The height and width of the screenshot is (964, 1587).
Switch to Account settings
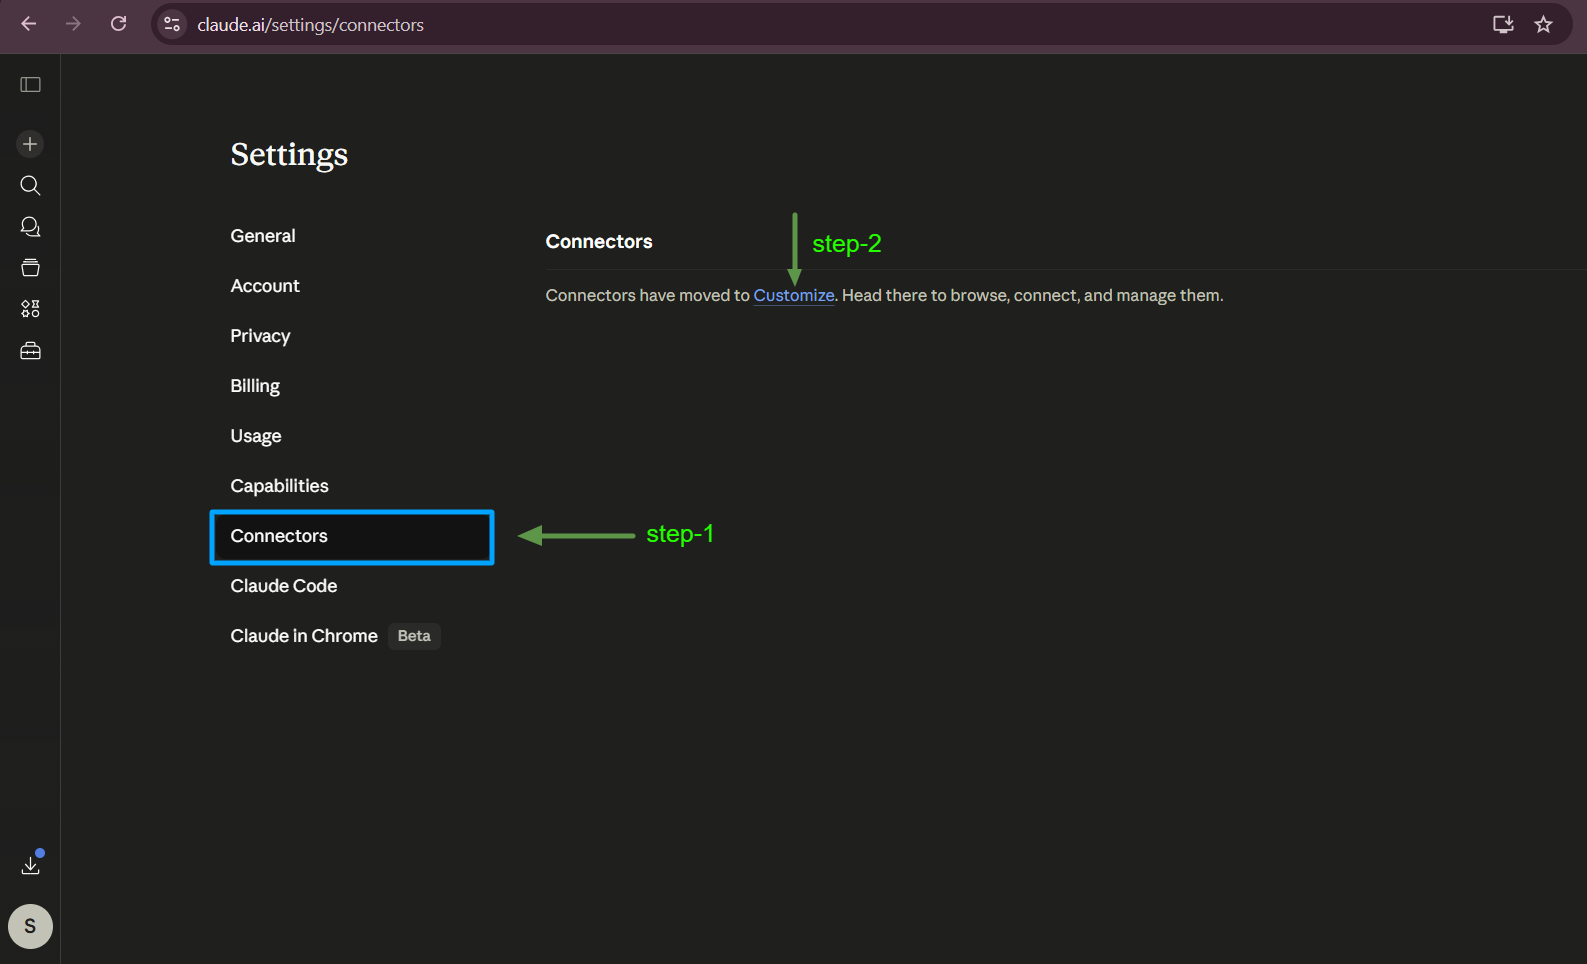click(265, 286)
